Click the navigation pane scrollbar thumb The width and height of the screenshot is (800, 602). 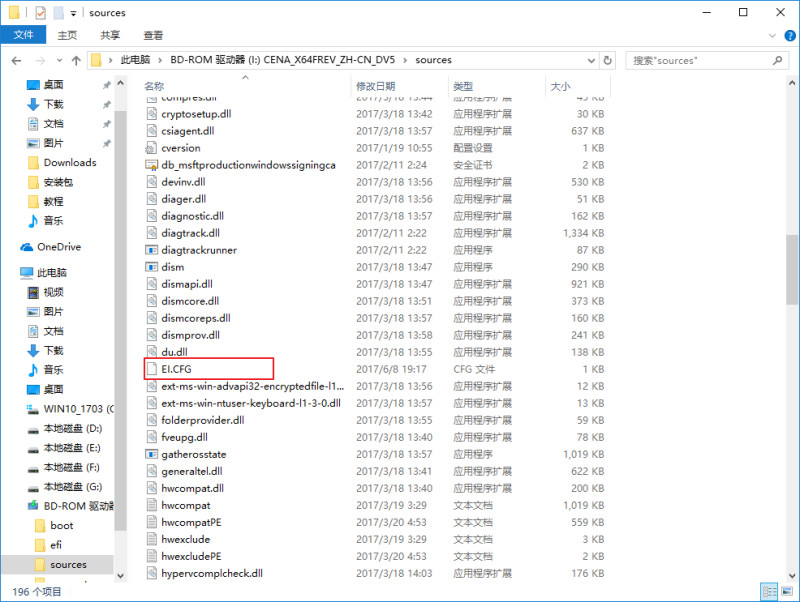point(120,320)
